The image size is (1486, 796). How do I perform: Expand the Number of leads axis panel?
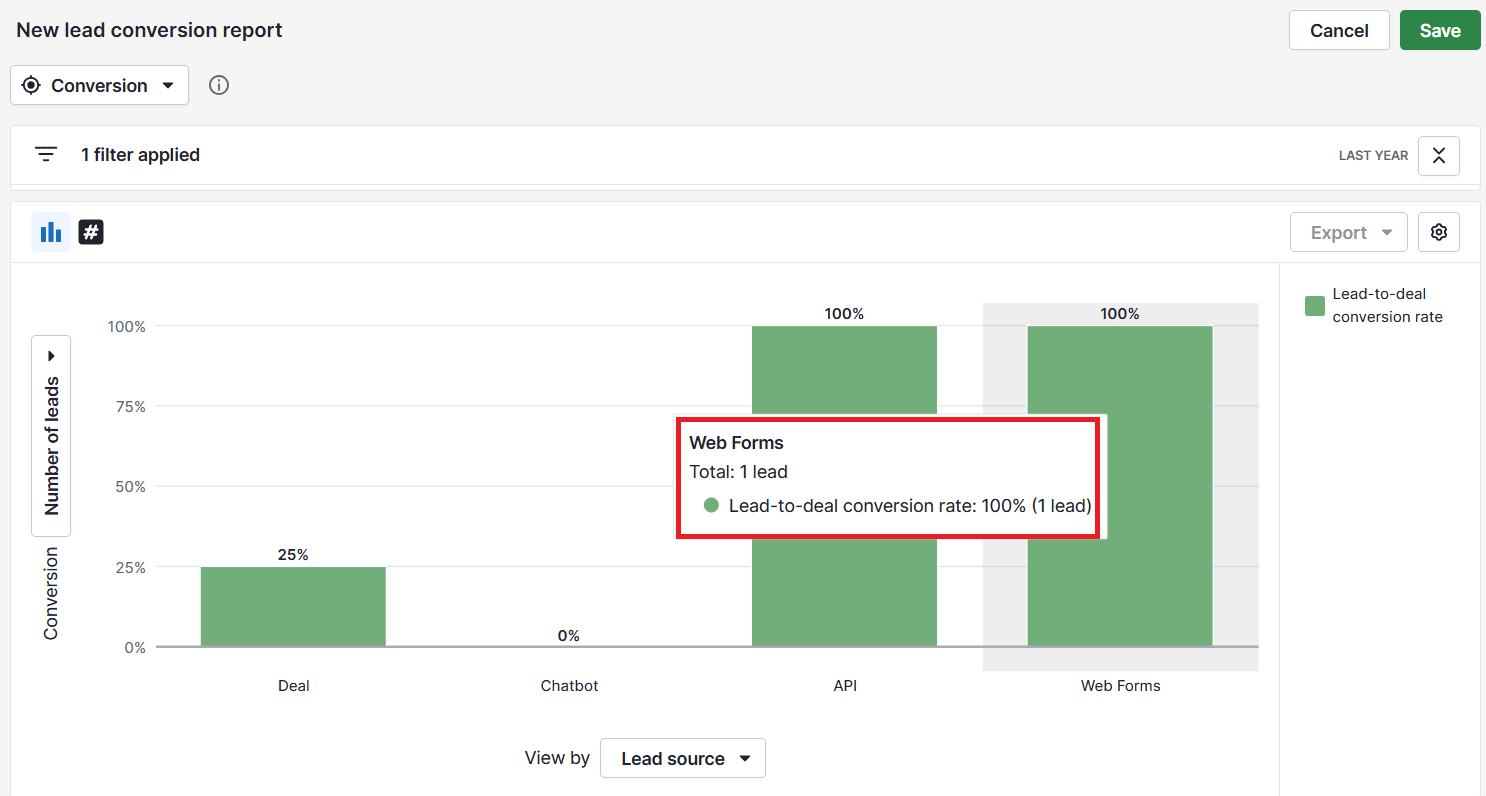coord(51,355)
